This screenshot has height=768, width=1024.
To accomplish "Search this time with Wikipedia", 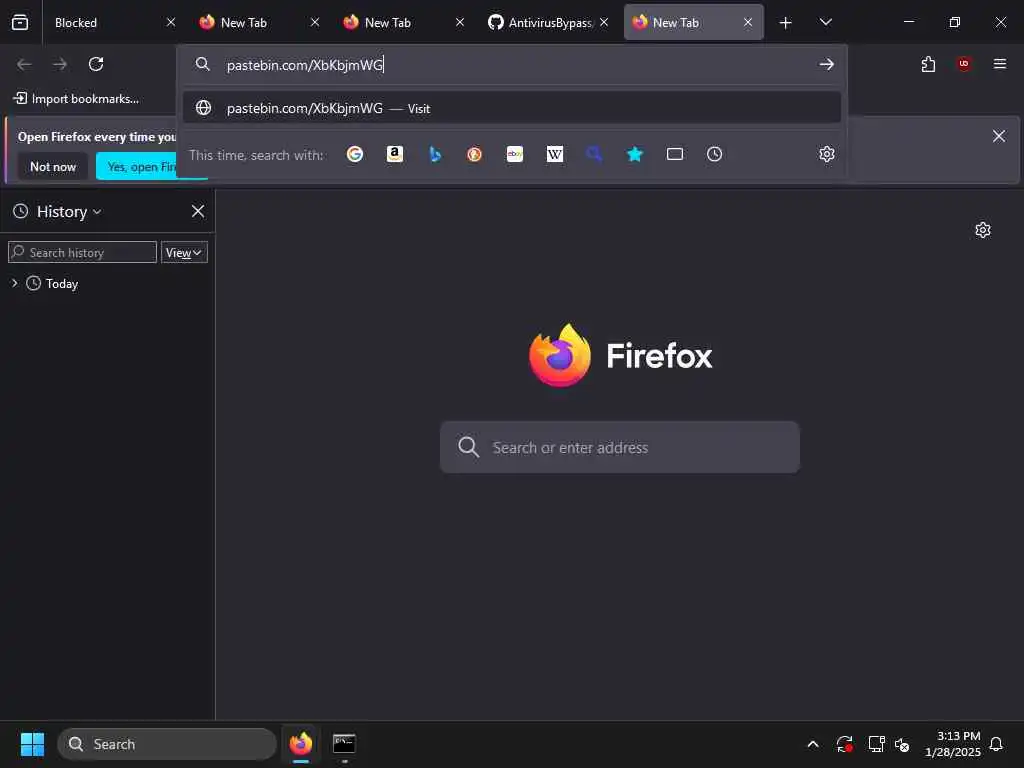I will coord(554,154).
